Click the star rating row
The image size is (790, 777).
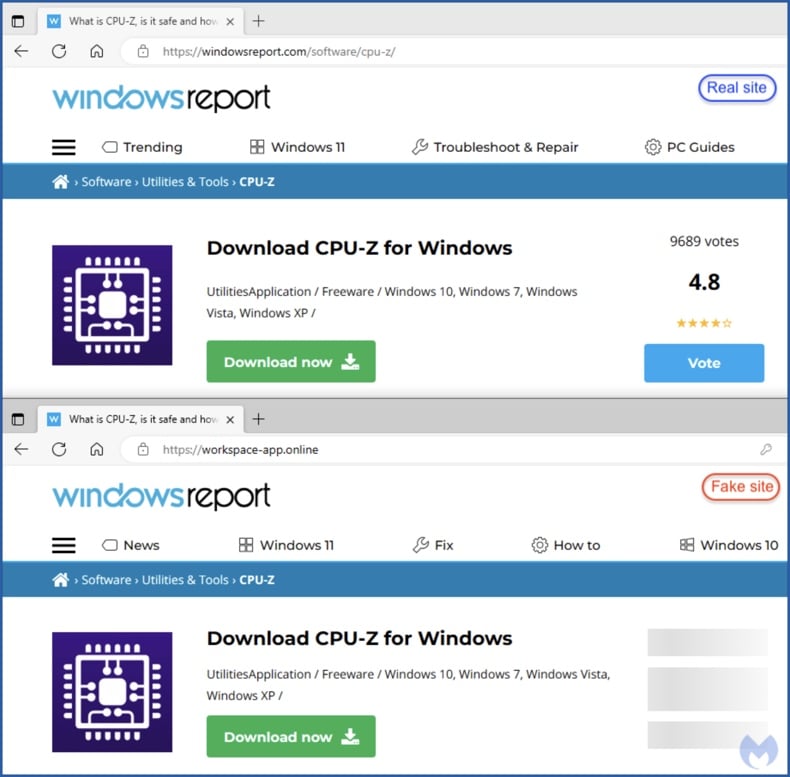[x=704, y=323]
